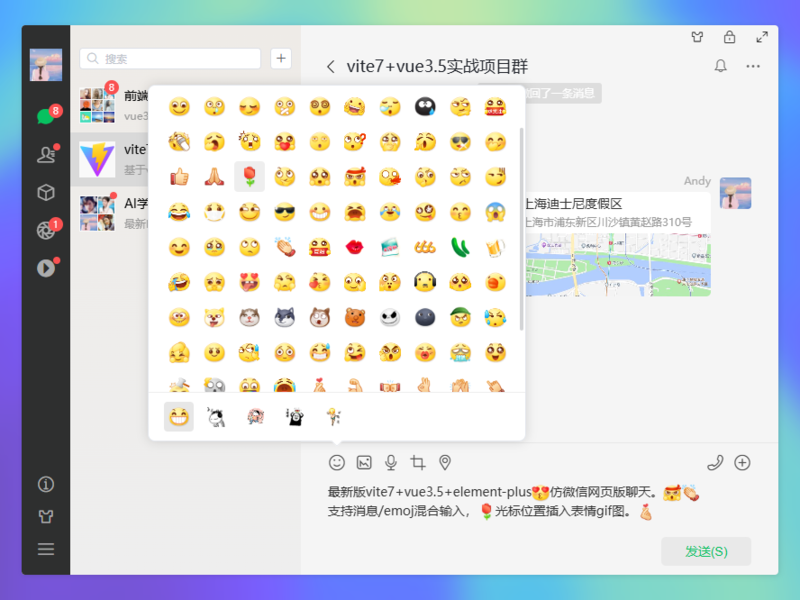800x600 pixels.
Task: Click the lock screen icon
Action: point(730,37)
